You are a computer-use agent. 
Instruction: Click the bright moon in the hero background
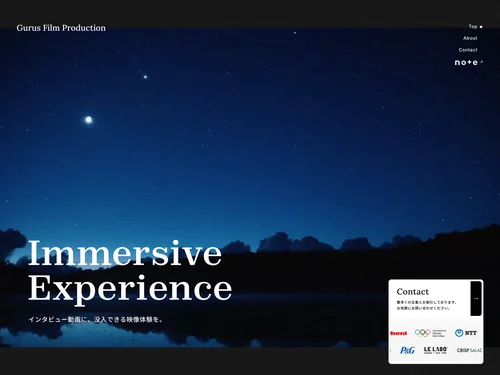click(88, 120)
